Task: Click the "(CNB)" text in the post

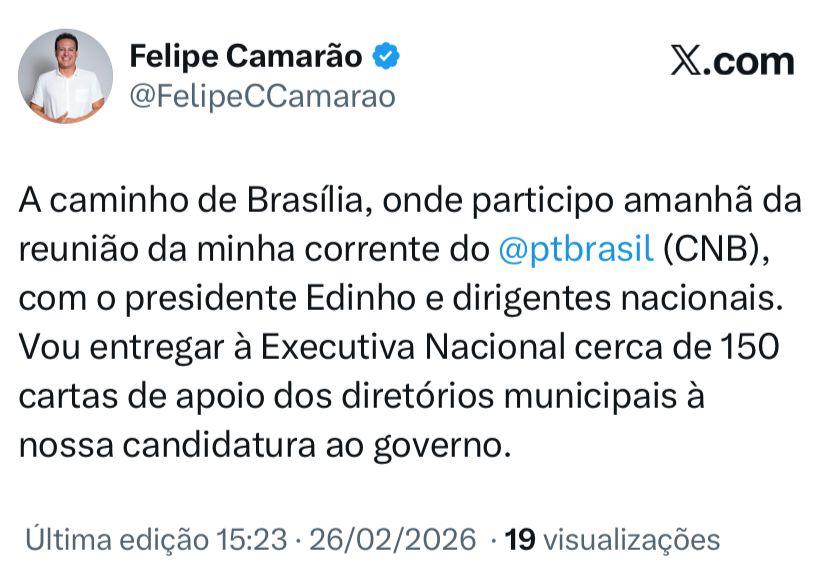Action: click(716, 248)
